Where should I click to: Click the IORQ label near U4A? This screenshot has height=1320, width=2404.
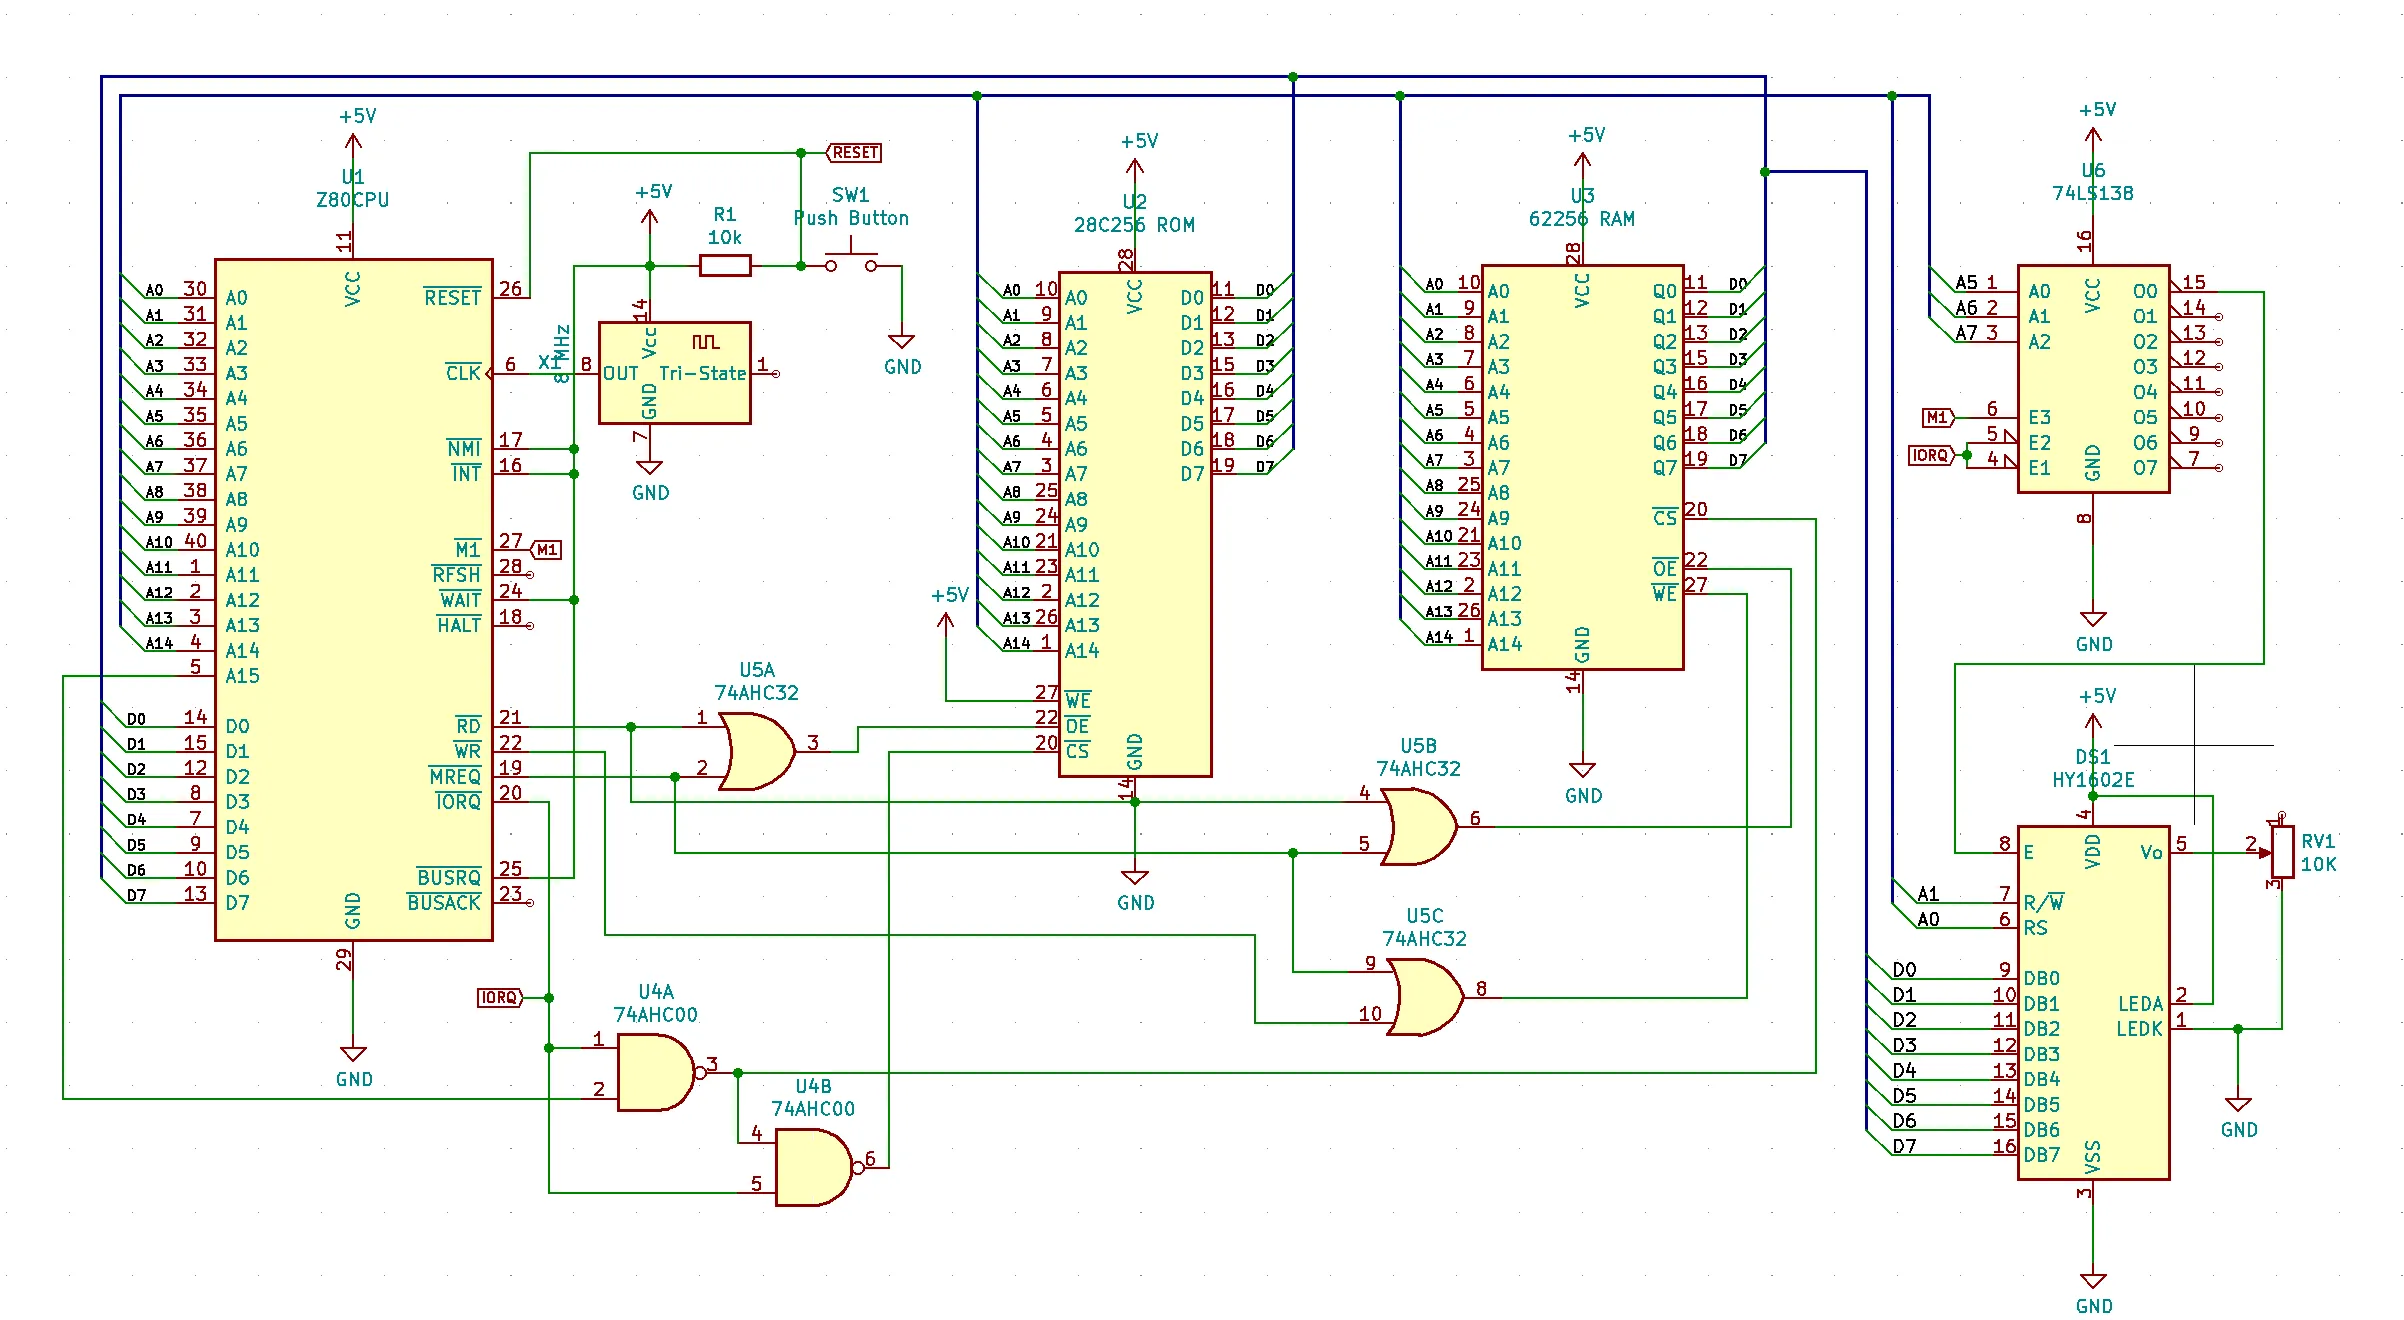tap(500, 998)
